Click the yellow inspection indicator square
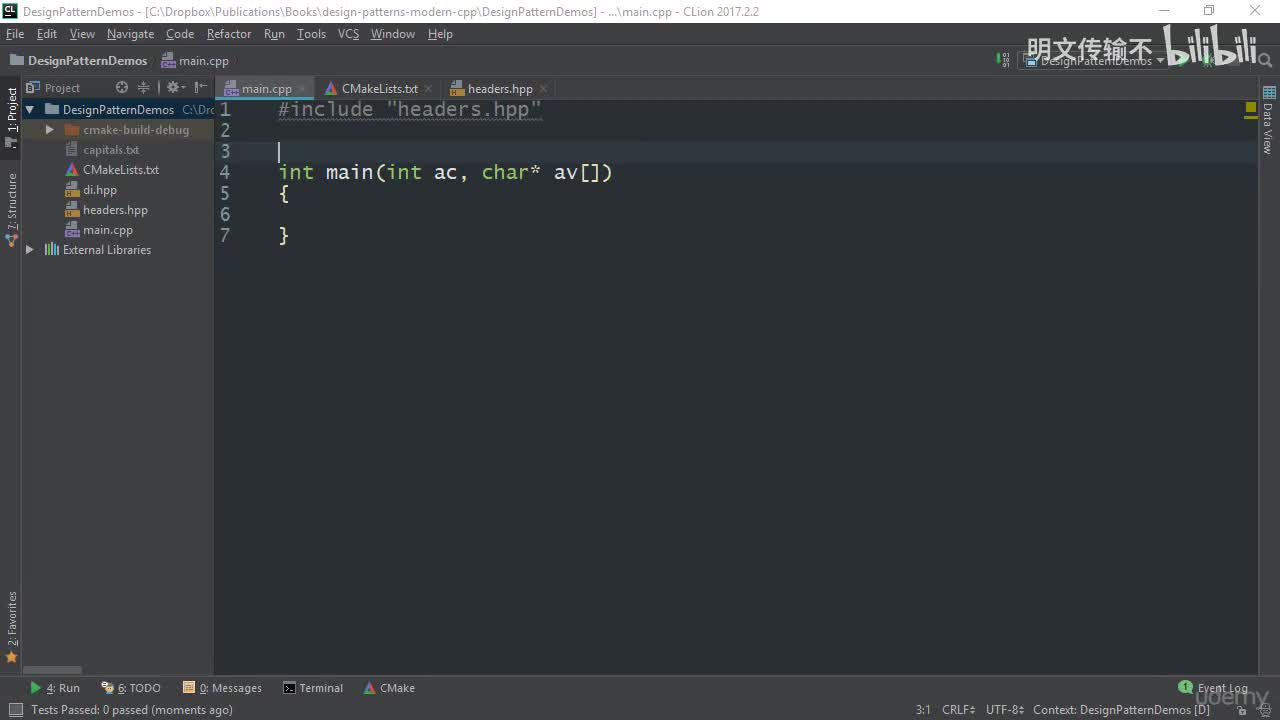1280x720 pixels. [x=1251, y=107]
